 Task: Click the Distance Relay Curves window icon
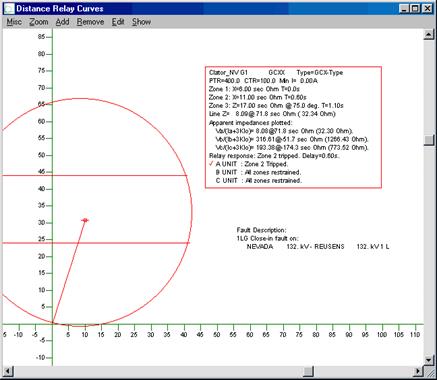click(x=9, y=8)
